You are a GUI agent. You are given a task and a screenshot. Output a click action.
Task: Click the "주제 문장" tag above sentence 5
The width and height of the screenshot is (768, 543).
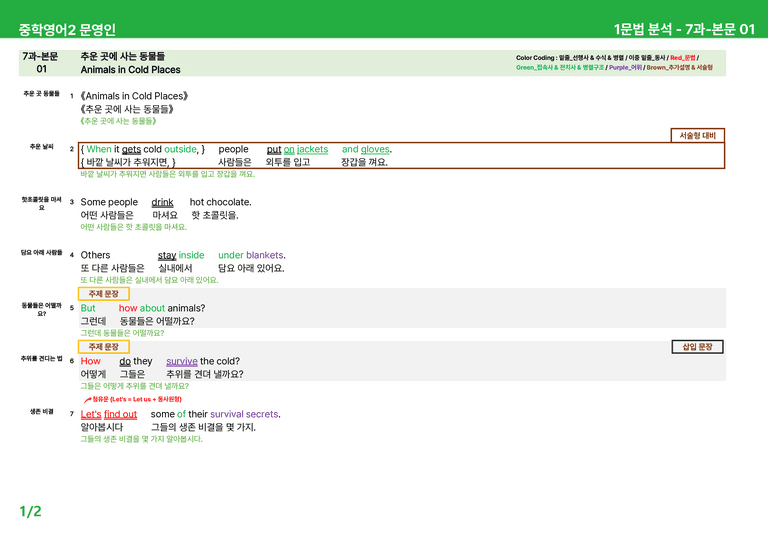(x=104, y=294)
